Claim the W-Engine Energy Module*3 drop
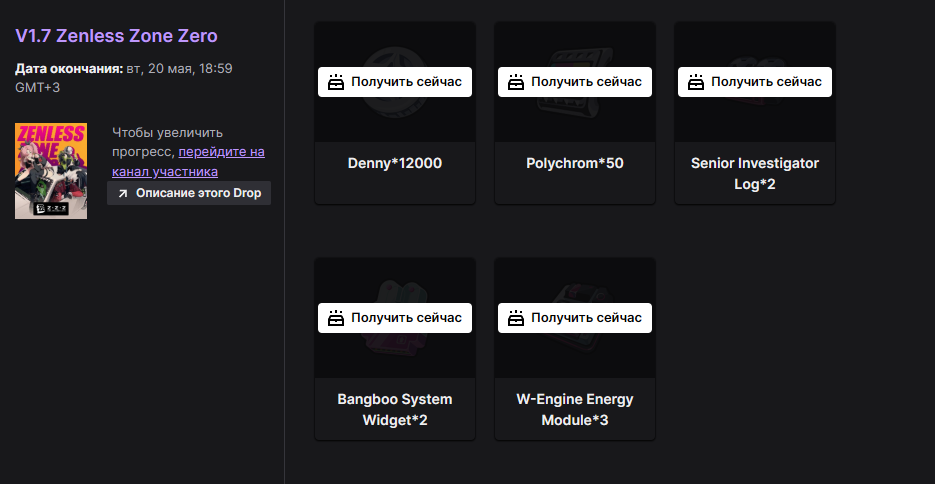The height and width of the screenshot is (484, 935). [575, 318]
